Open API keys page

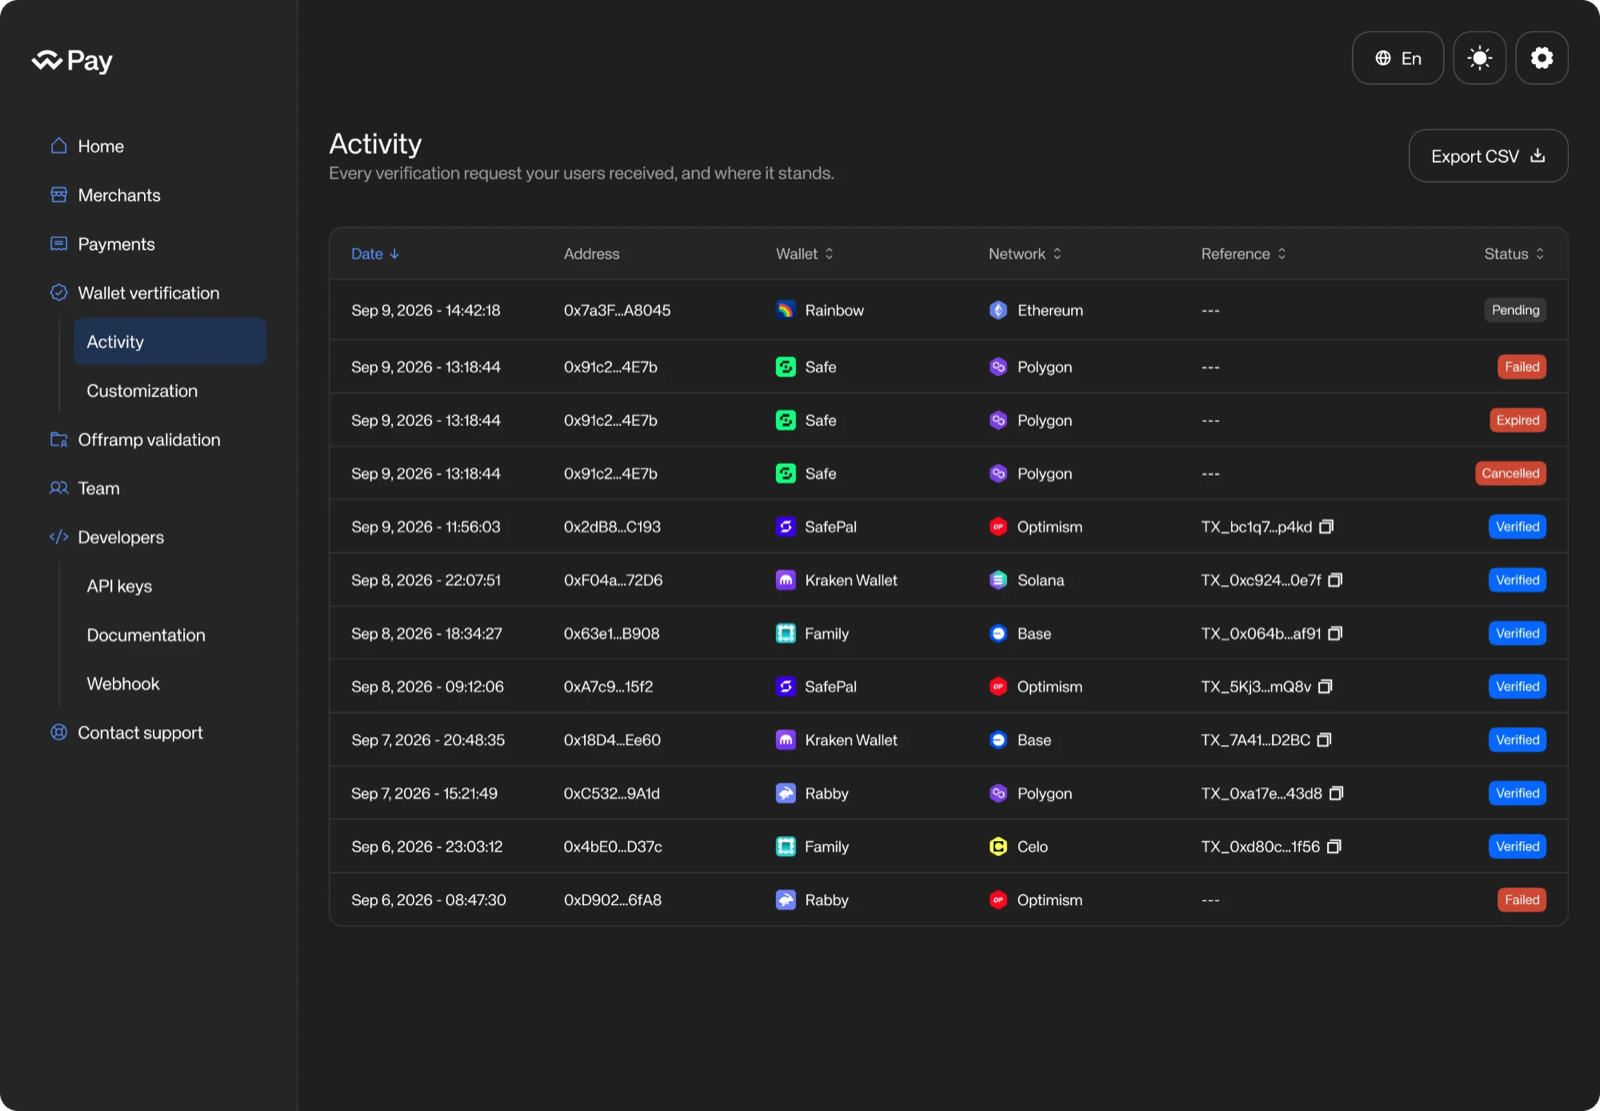click(119, 586)
